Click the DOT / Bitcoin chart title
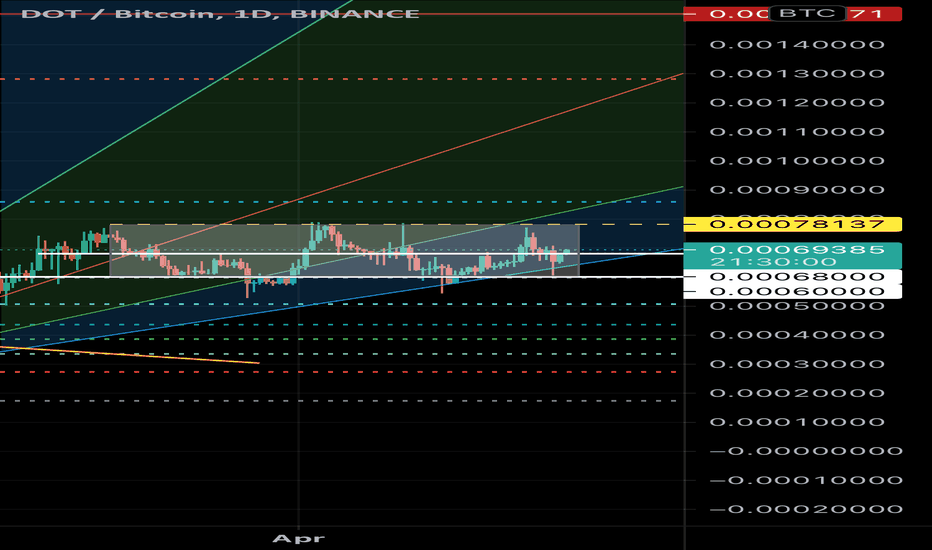The height and width of the screenshot is (550, 932). tap(220, 14)
